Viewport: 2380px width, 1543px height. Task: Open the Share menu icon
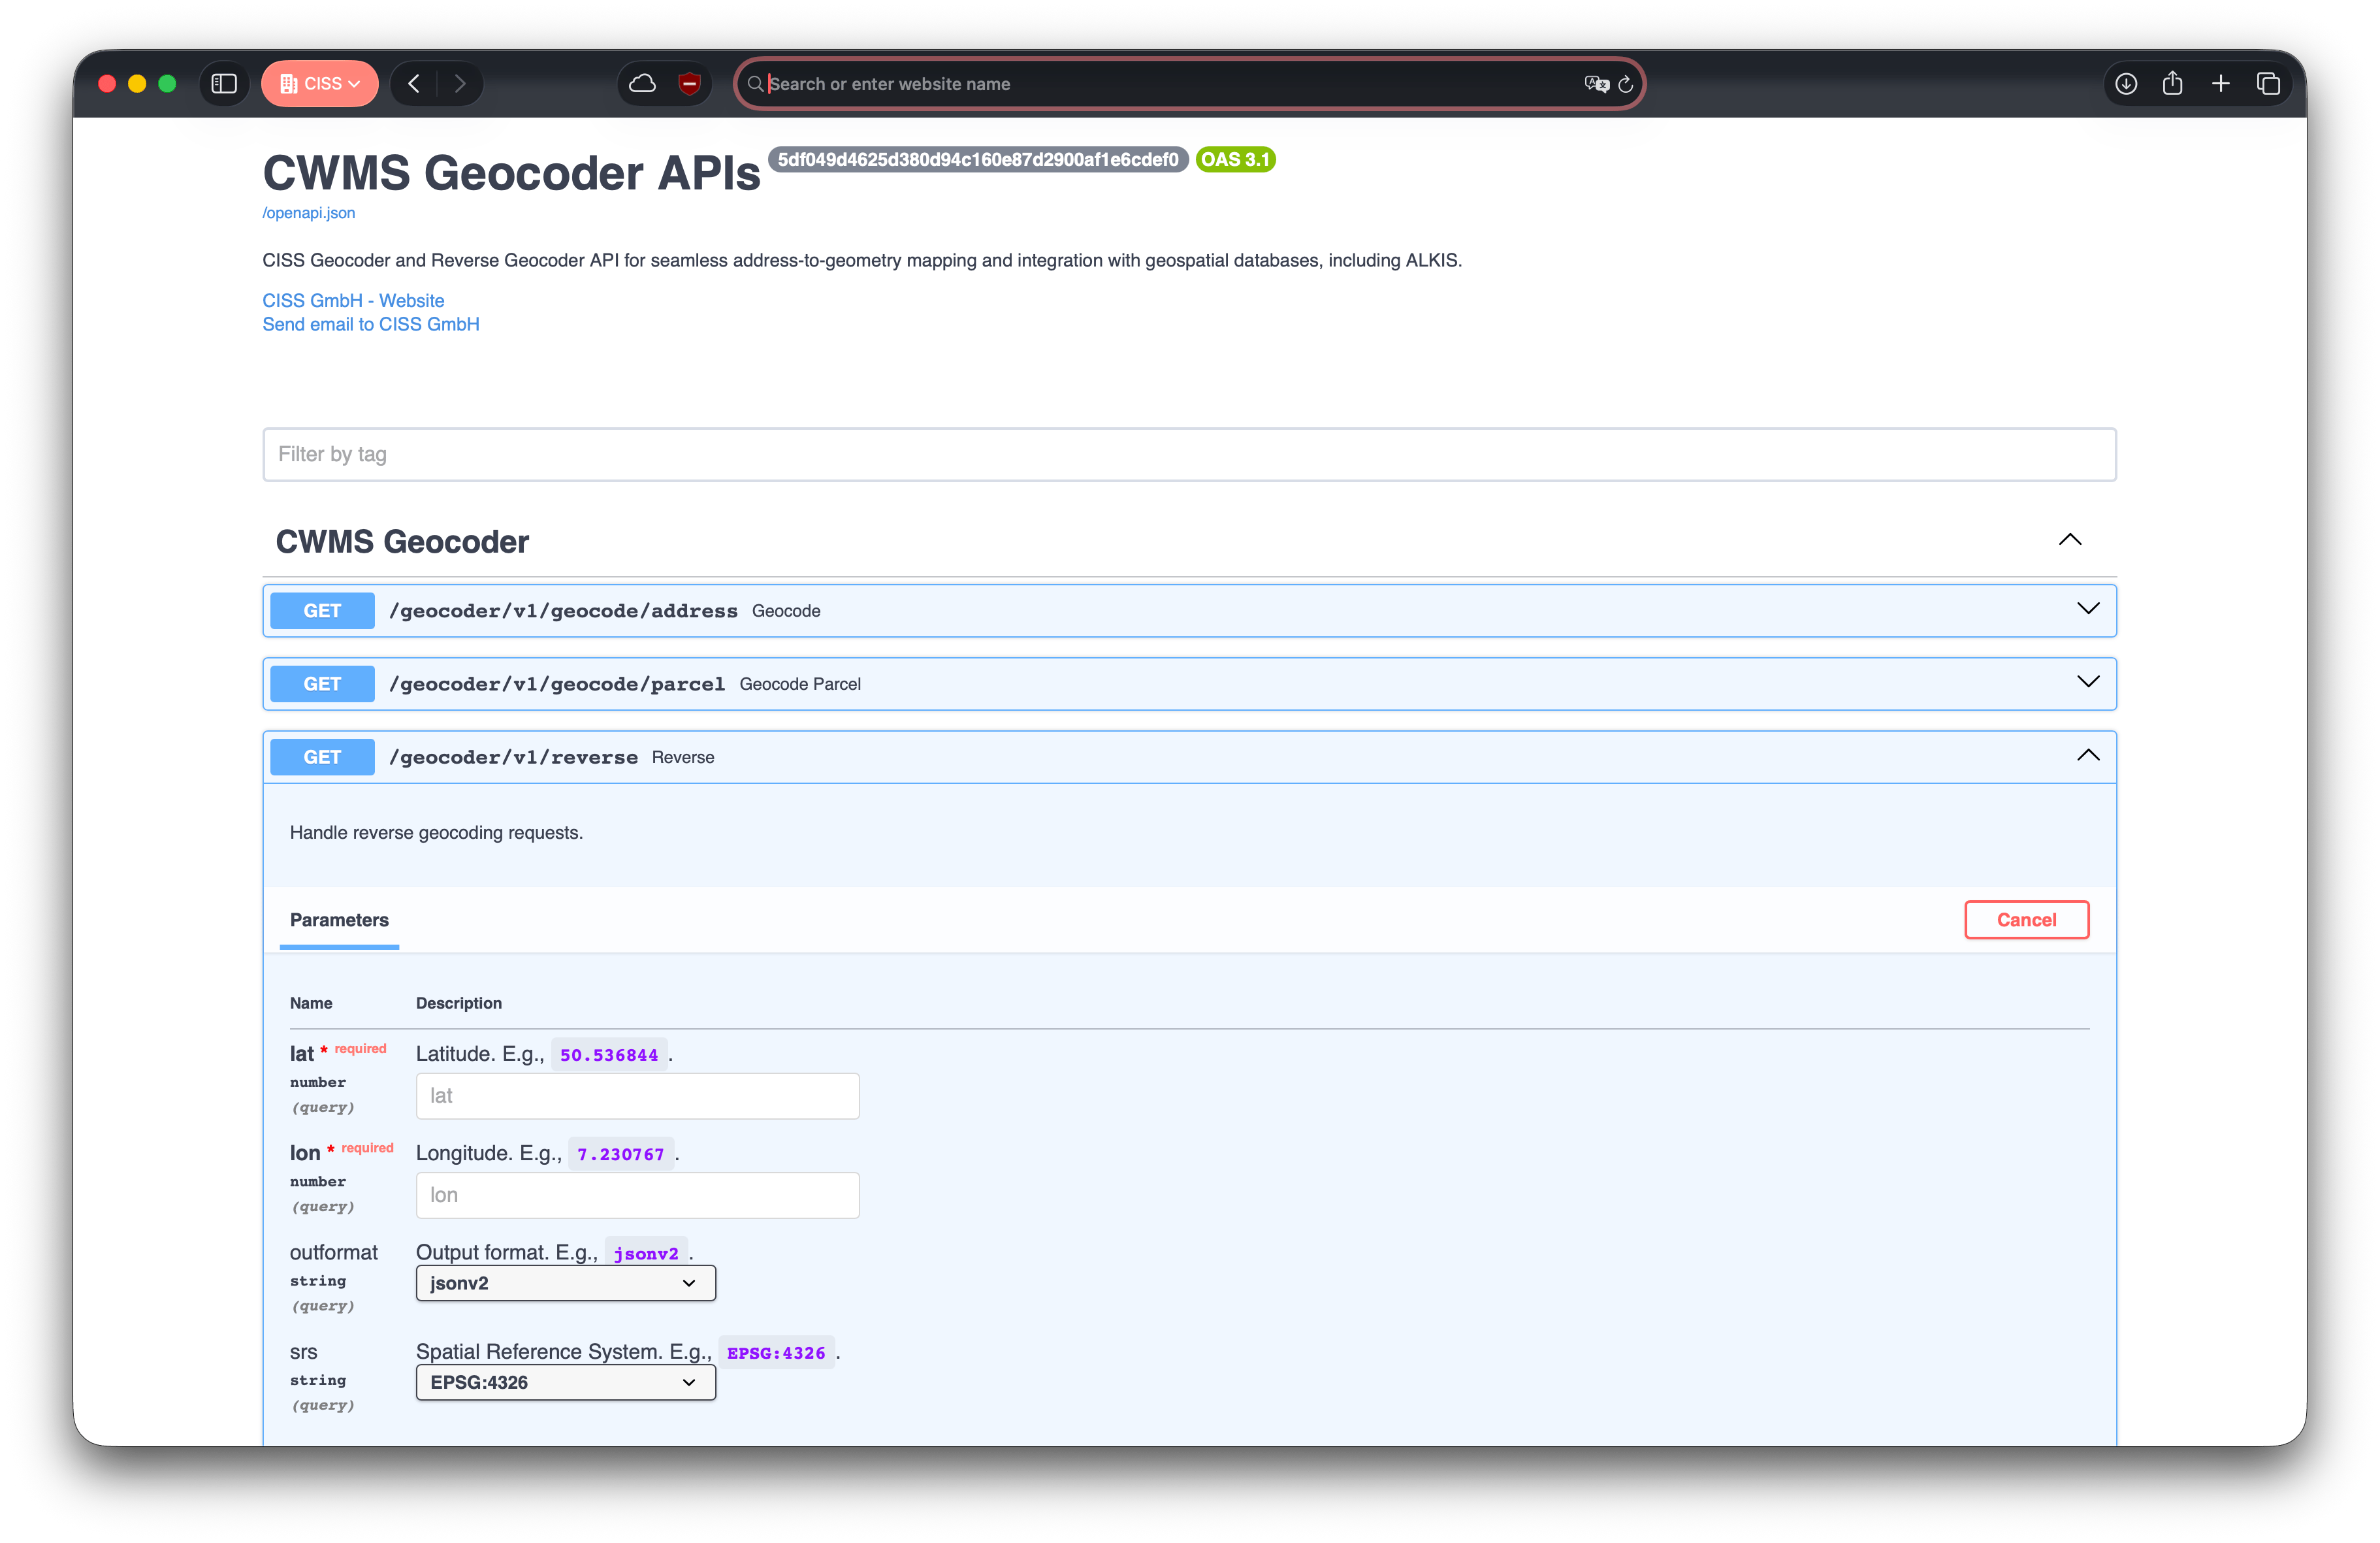pyautogui.click(x=2173, y=83)
